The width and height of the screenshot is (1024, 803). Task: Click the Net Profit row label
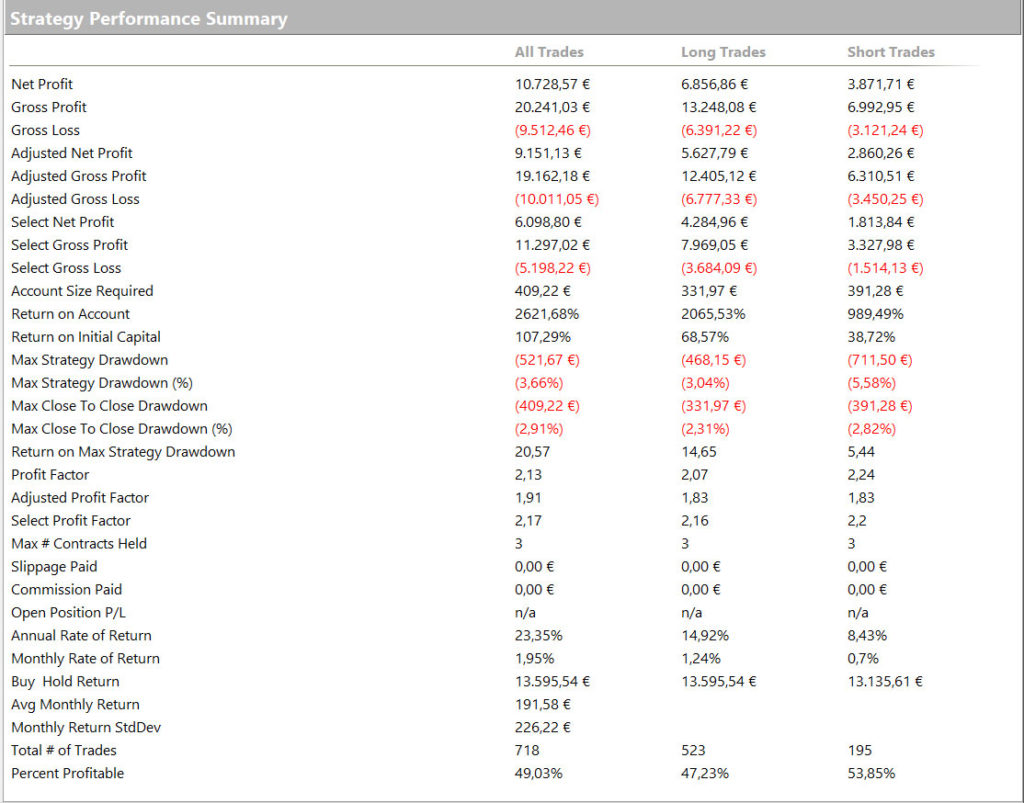(42, 84)
